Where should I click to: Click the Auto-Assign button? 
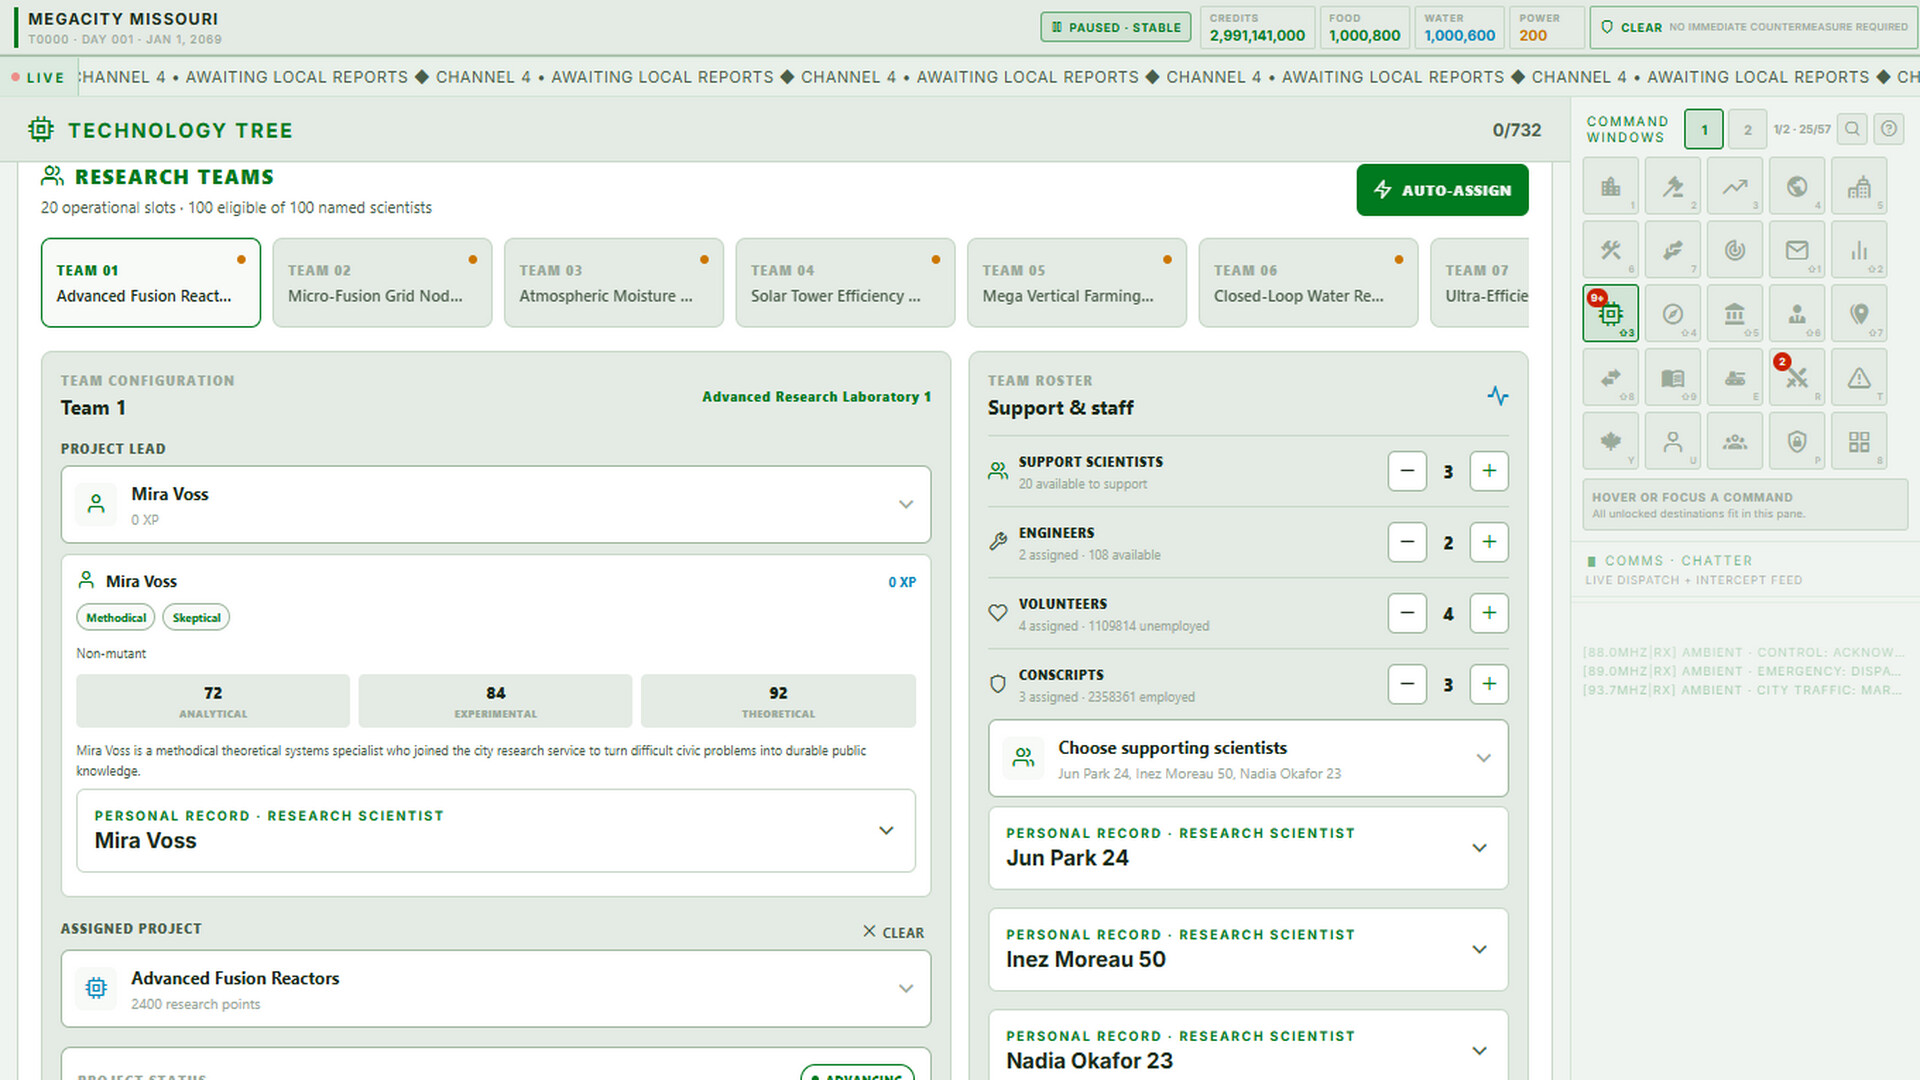click(x=1442, y=190)
